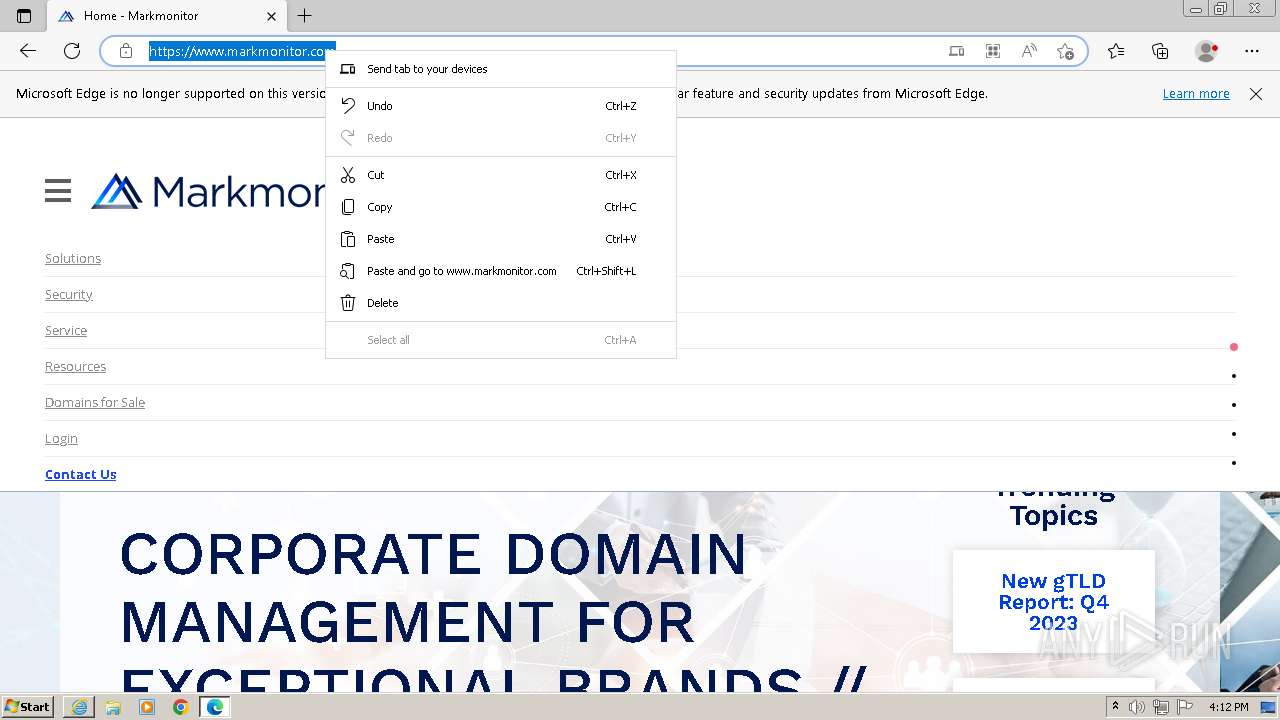Open File Explorer from taskbar
The image size is (1280, 720).
coord(113,707)
